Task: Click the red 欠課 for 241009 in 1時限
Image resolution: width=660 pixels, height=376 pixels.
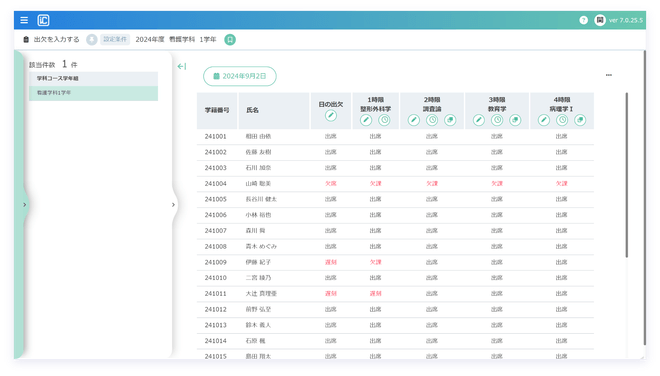Action: click(x=375, y=262)
